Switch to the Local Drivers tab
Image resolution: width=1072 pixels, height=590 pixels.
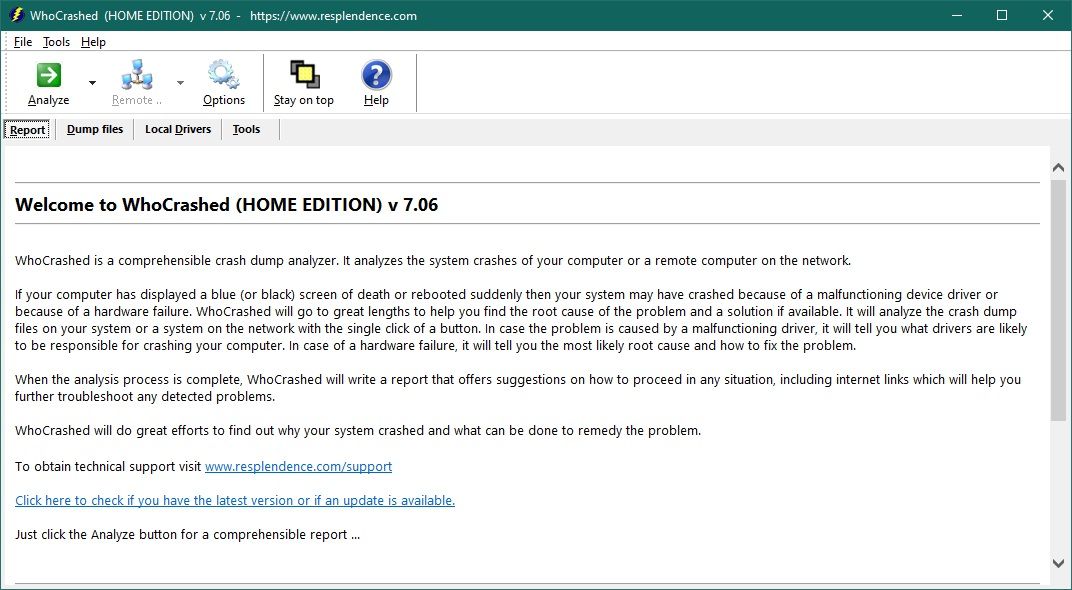point(177,129)
